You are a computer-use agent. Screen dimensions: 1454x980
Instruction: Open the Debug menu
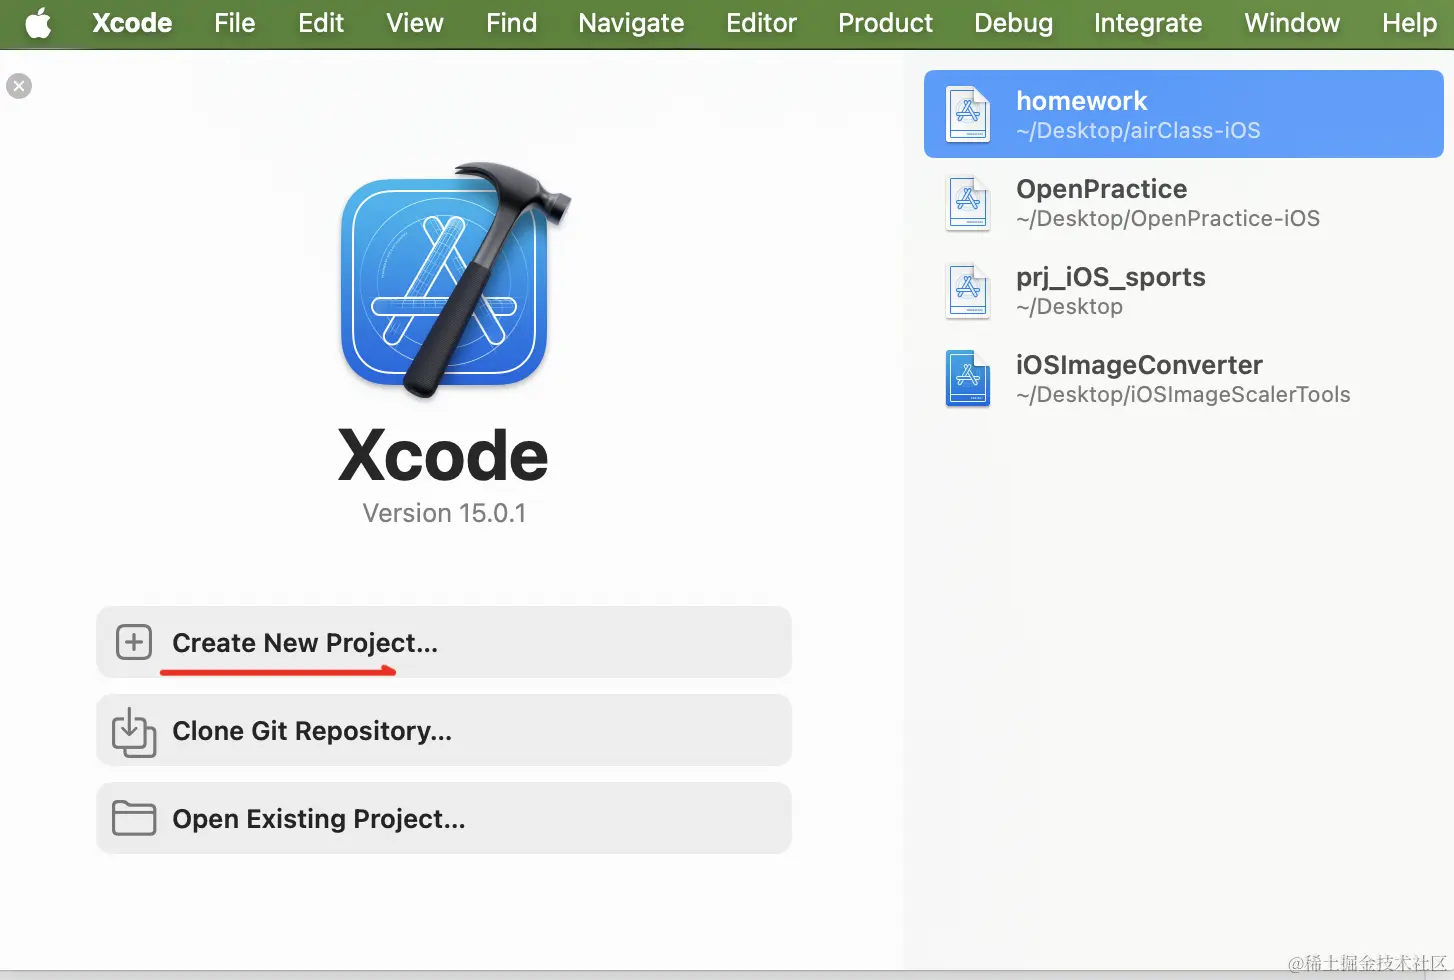(1013, 23)
